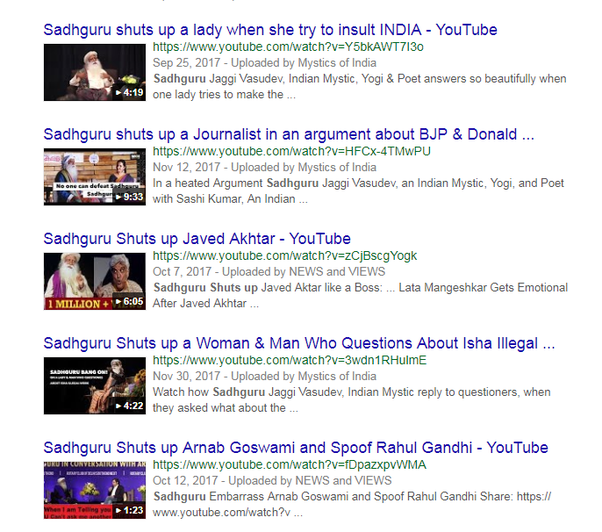
Task: Click the play badge showing 4:22 duration
Action: (x=130, y=406)
